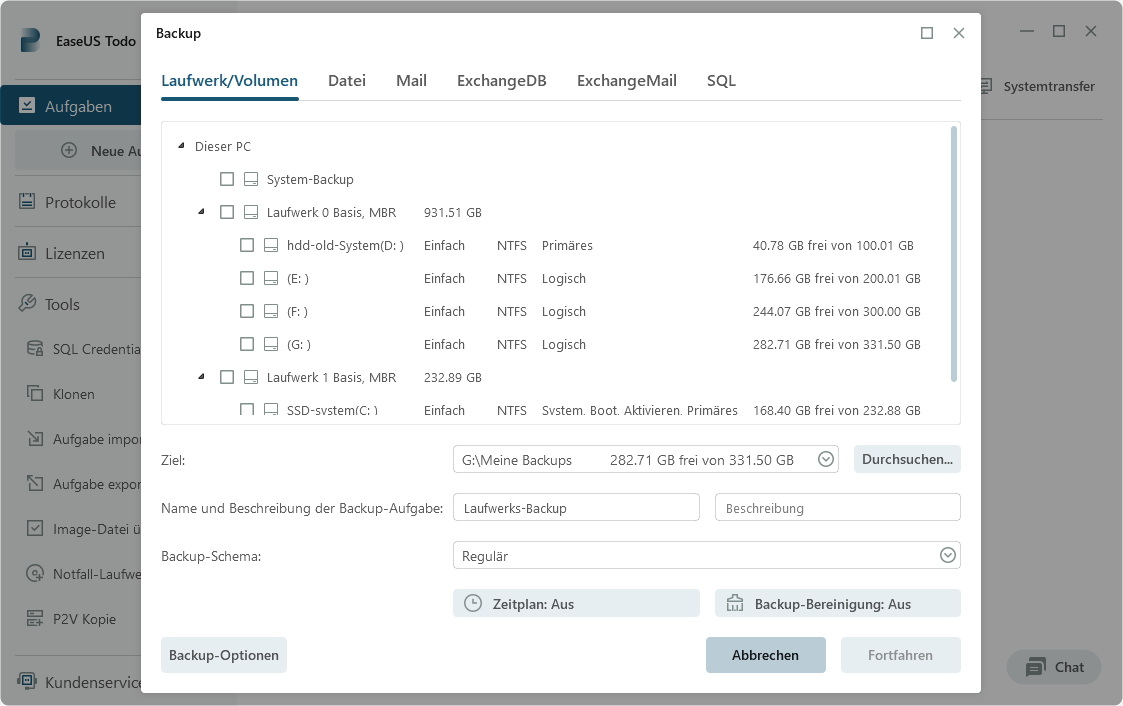Select '176.66 GB frei von 200.01 GB'
Image resolution: width=1123 pixels, height=706 pixels.
click(837, 278)
